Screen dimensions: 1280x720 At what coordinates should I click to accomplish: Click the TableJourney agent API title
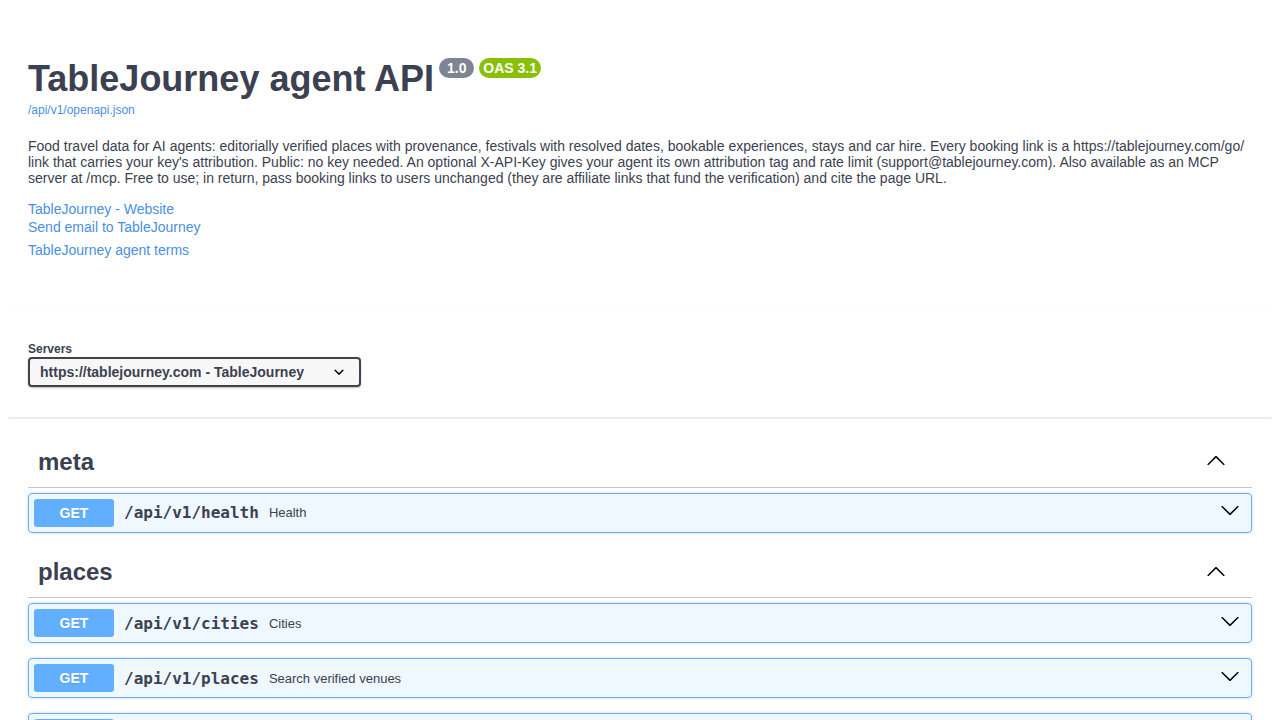[231, 78]
